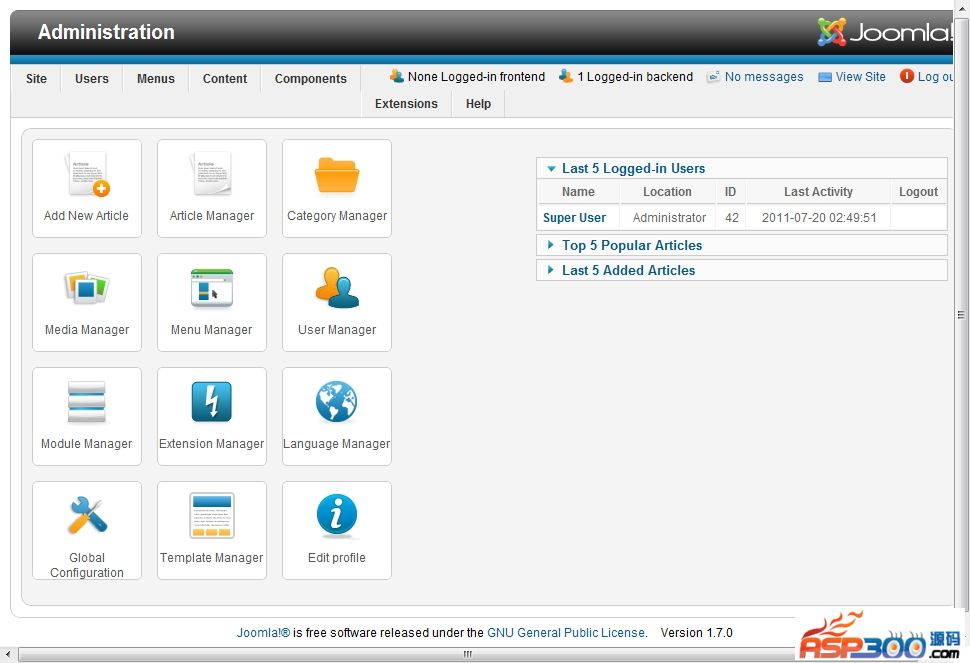The height and width of the screenshot is (663, 970).
Task: Click the Logout column header
Action: pos(918,192)
